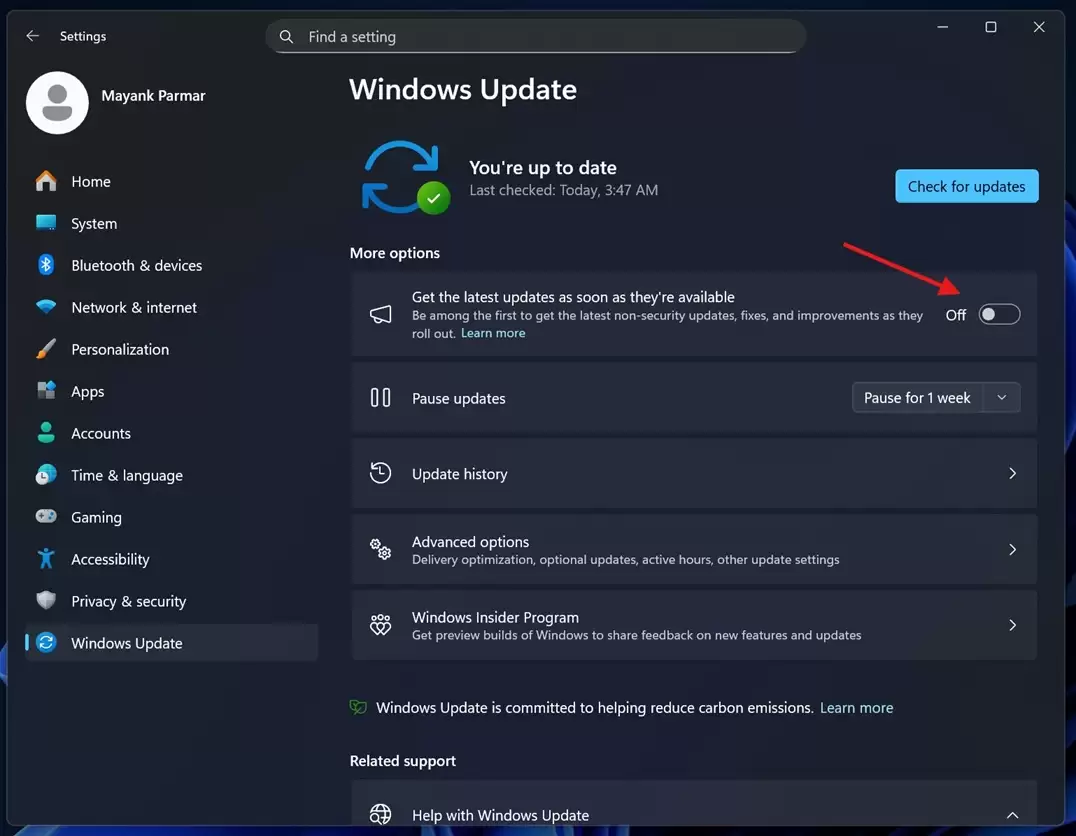Viewport: 1076px width, 836px height.
Task: Expand the Pause for 1 week dropdown
Action: coord(1001,397)
